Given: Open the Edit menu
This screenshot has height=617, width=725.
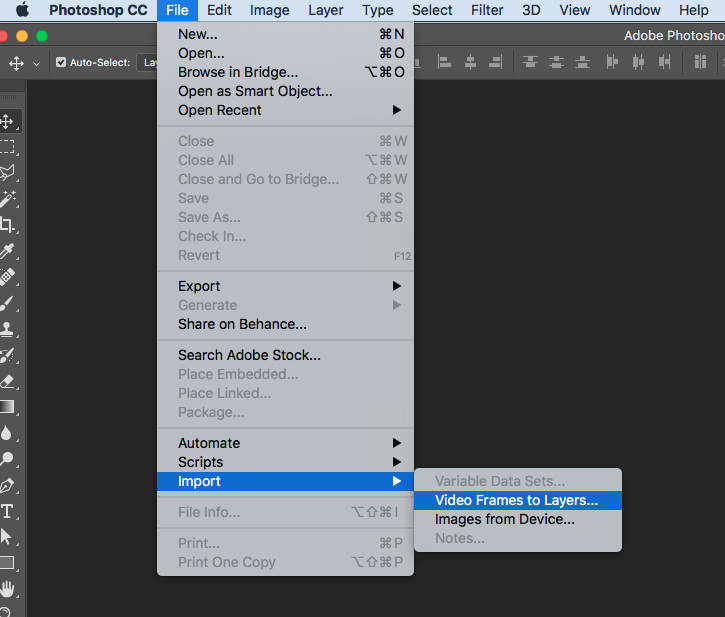Looking at the screenshot, I should [x=219, y=10].
